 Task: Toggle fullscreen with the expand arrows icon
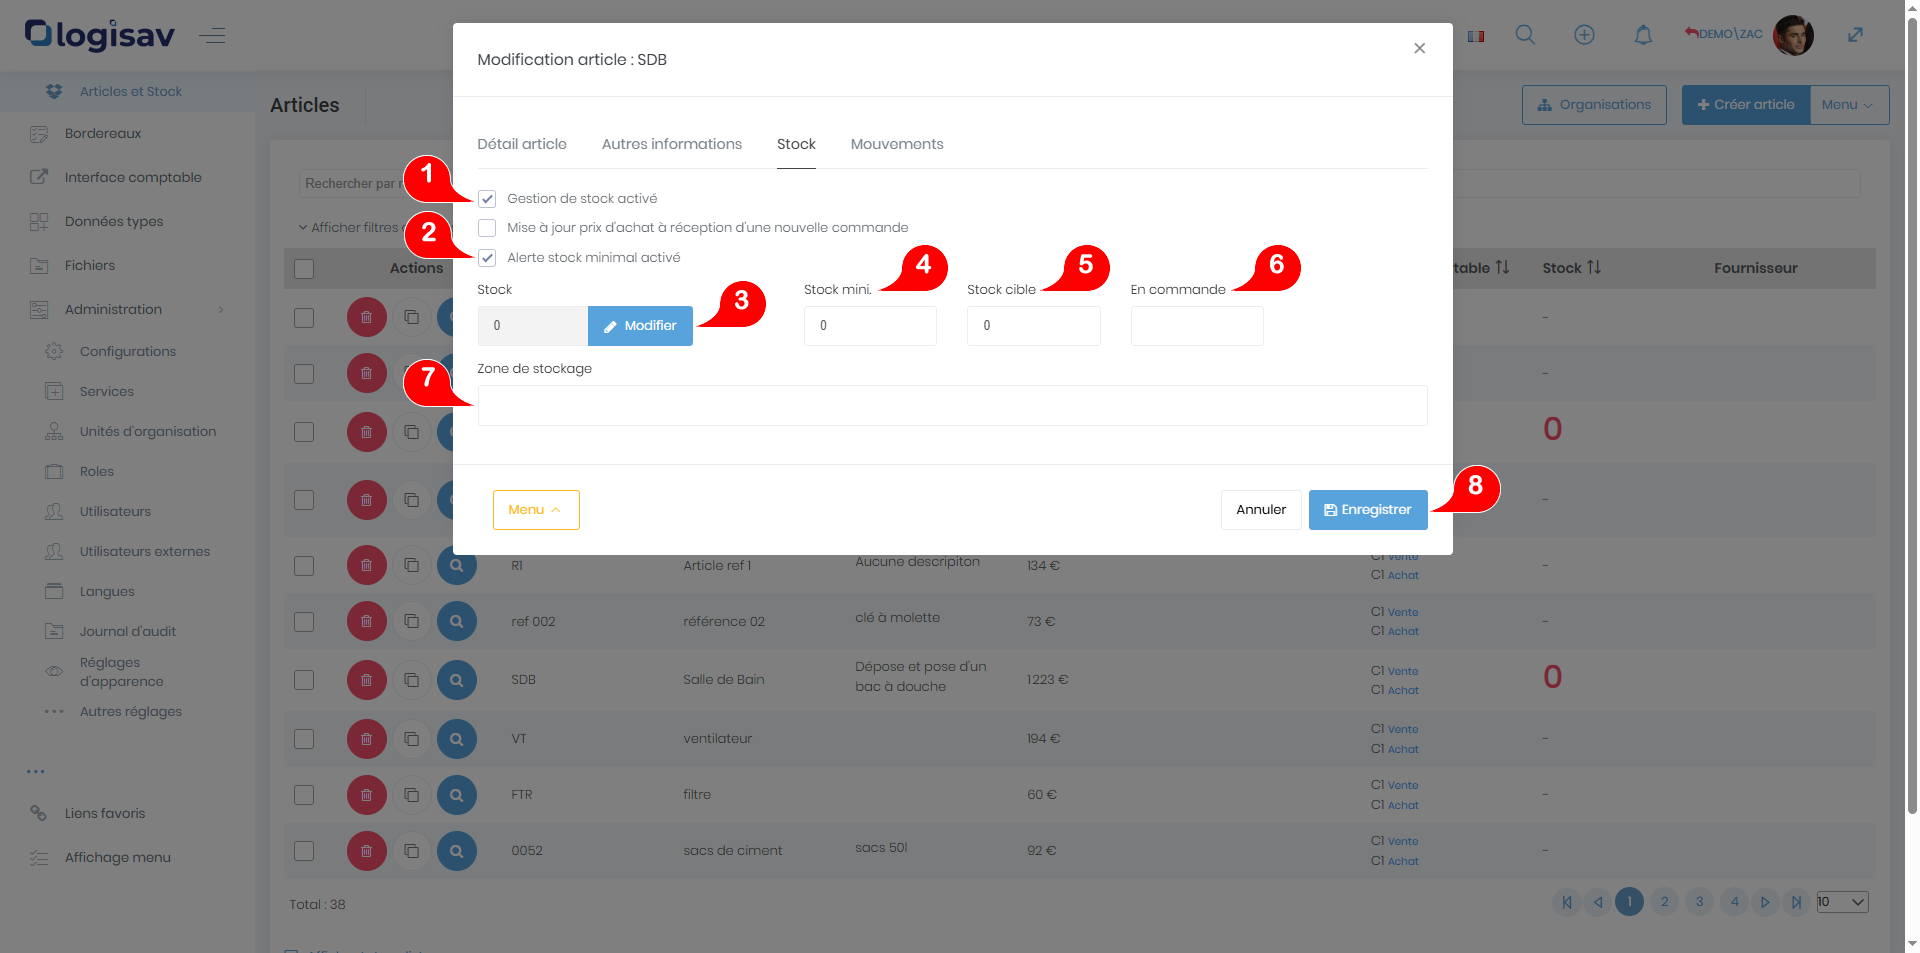pyautogui.click(x=1855, y=35)
